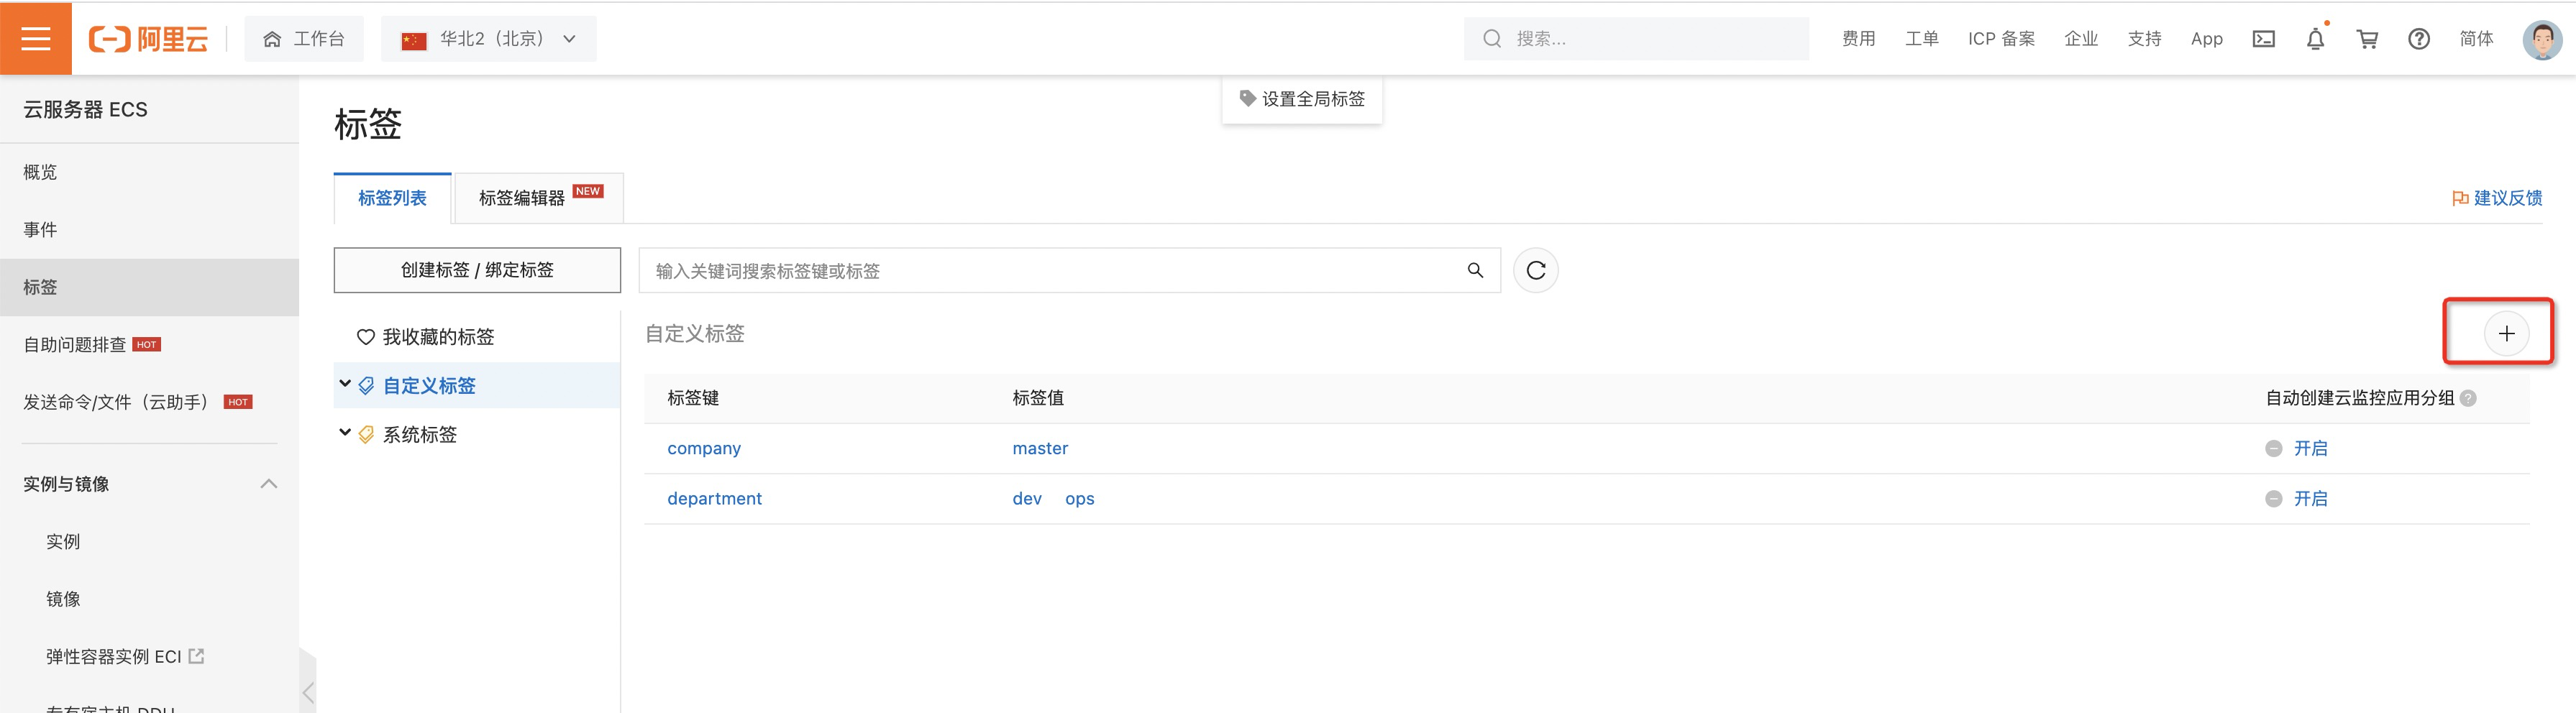Click the flag icon next to 建议反馈
The width and height of the screenshot is (2576, 713).
click(2460, 198)
